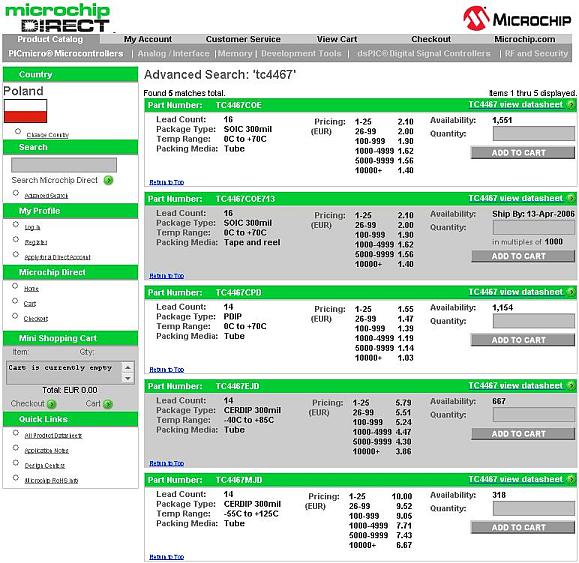Click mini cart scroll down arrow
Viewport: 579px width, 563px height.
pyautogui.click(x=128, y=378)
